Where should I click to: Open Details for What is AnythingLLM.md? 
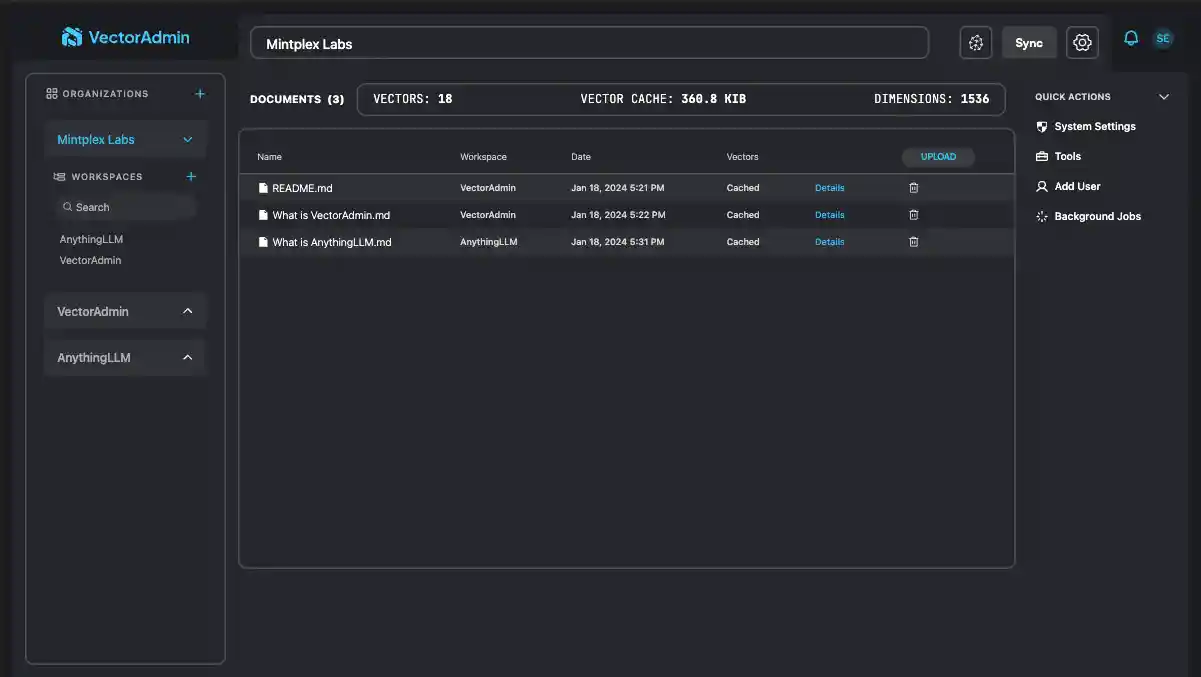pos(829,241)
